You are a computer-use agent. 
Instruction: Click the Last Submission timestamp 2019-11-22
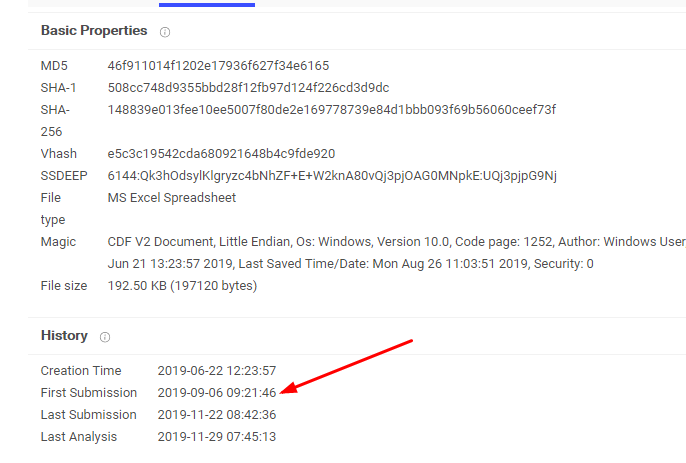216,415
